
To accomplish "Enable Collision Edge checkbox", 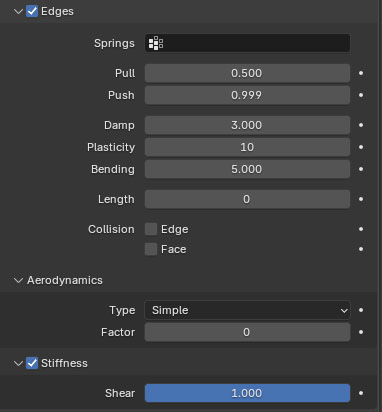I will point(151,229).
